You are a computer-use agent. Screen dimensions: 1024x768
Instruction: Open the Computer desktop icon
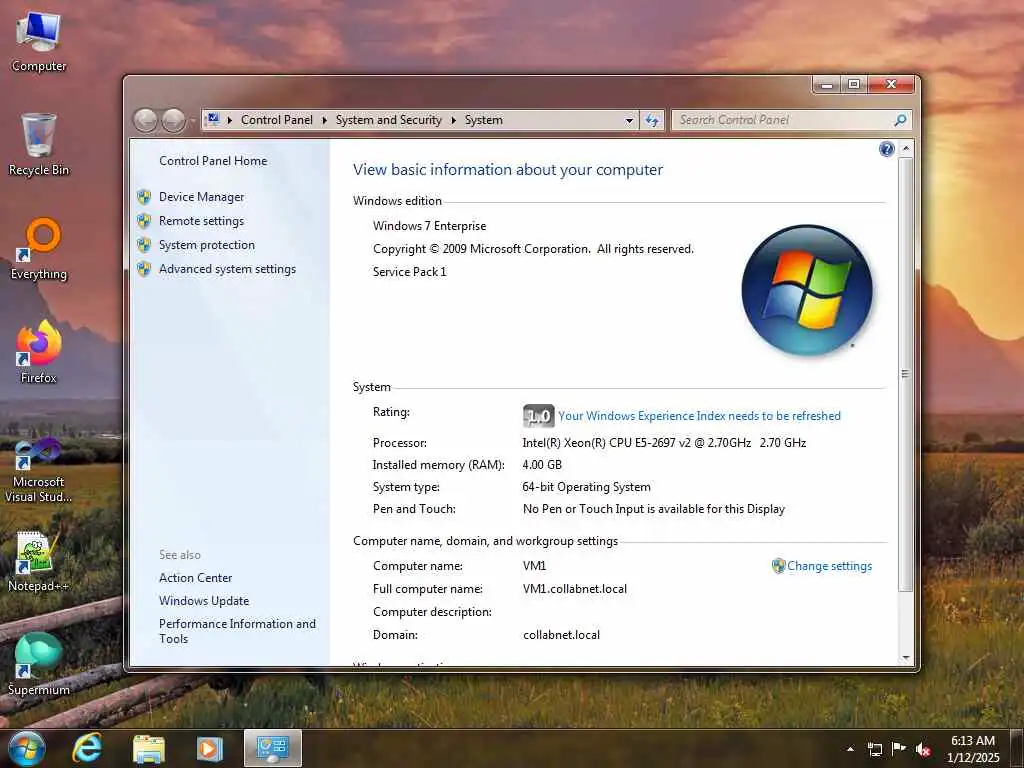pyautogui.click(x=39, y=42)
